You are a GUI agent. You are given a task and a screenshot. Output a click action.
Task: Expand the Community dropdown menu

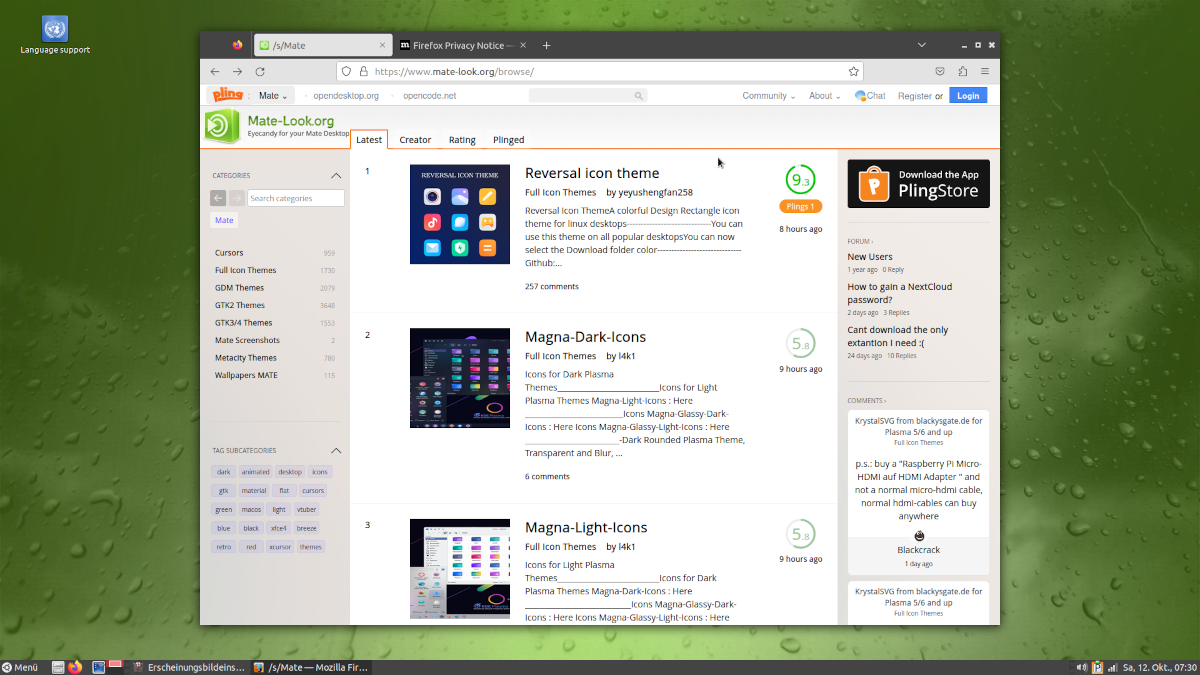coord(769,96)
